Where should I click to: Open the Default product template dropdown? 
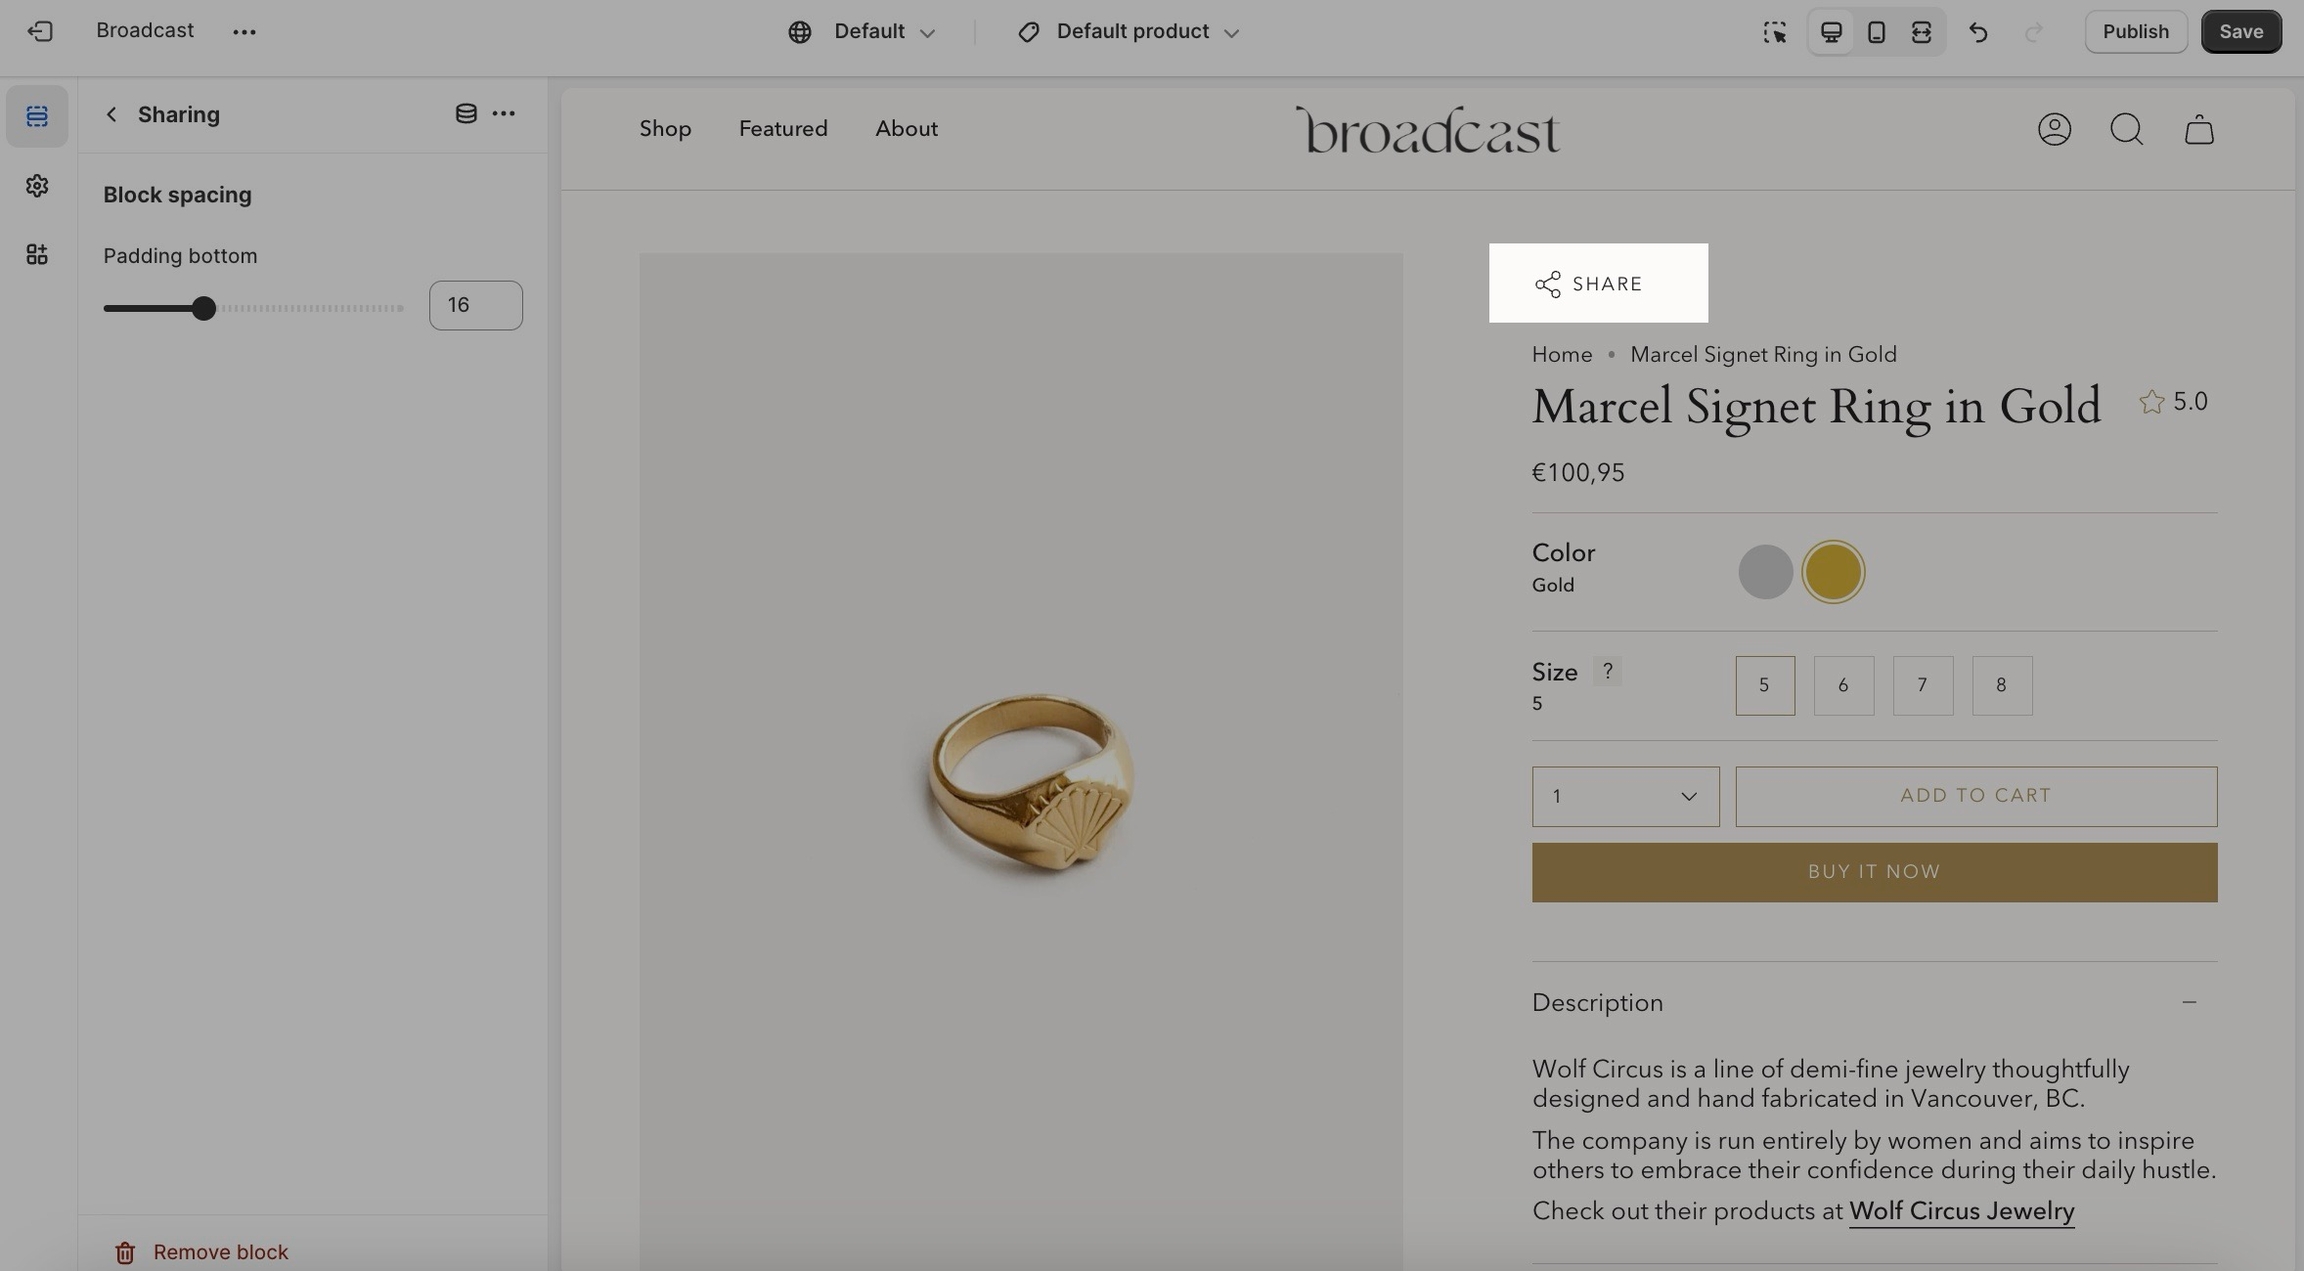pyautogui.click(x=1130, y=32)
